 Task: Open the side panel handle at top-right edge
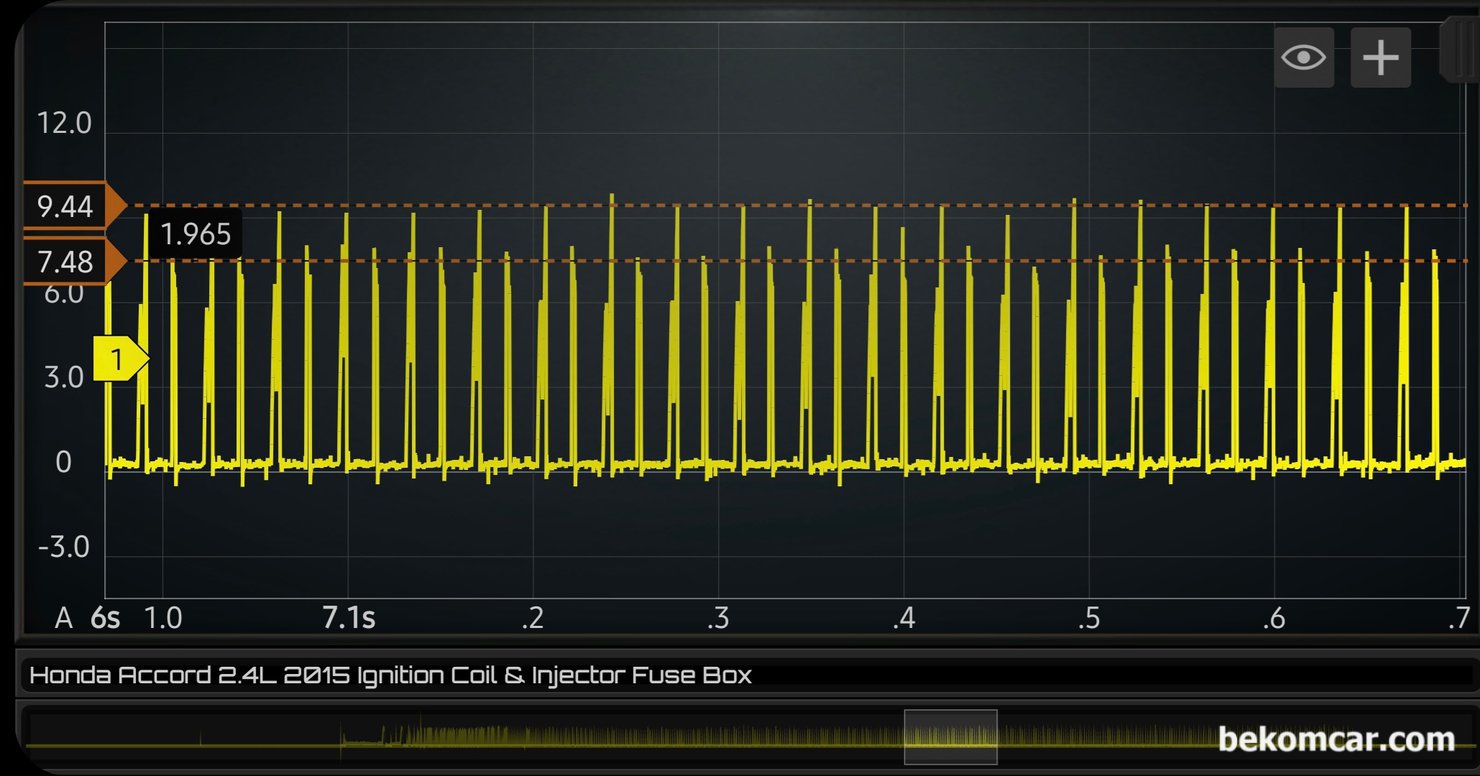point(1459,50)
